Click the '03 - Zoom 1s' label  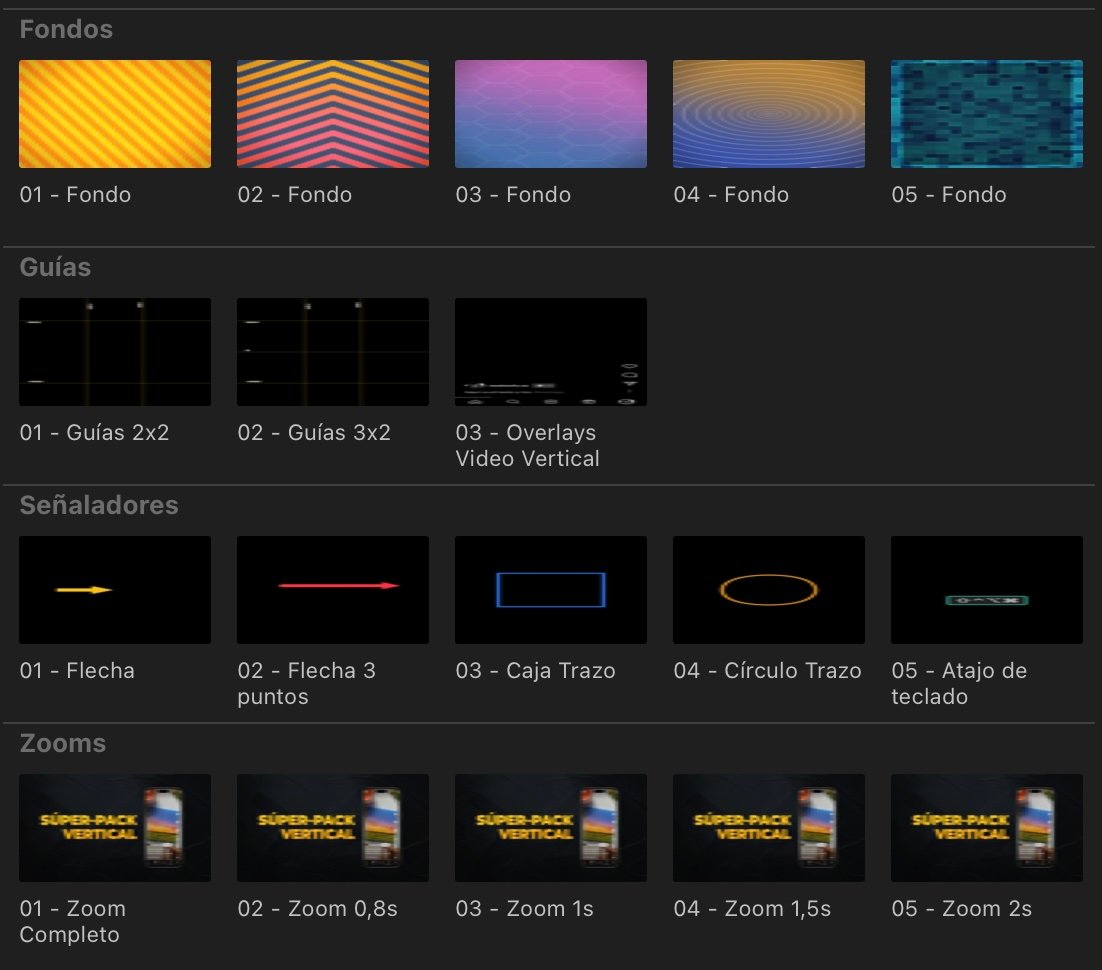(524, 909)
